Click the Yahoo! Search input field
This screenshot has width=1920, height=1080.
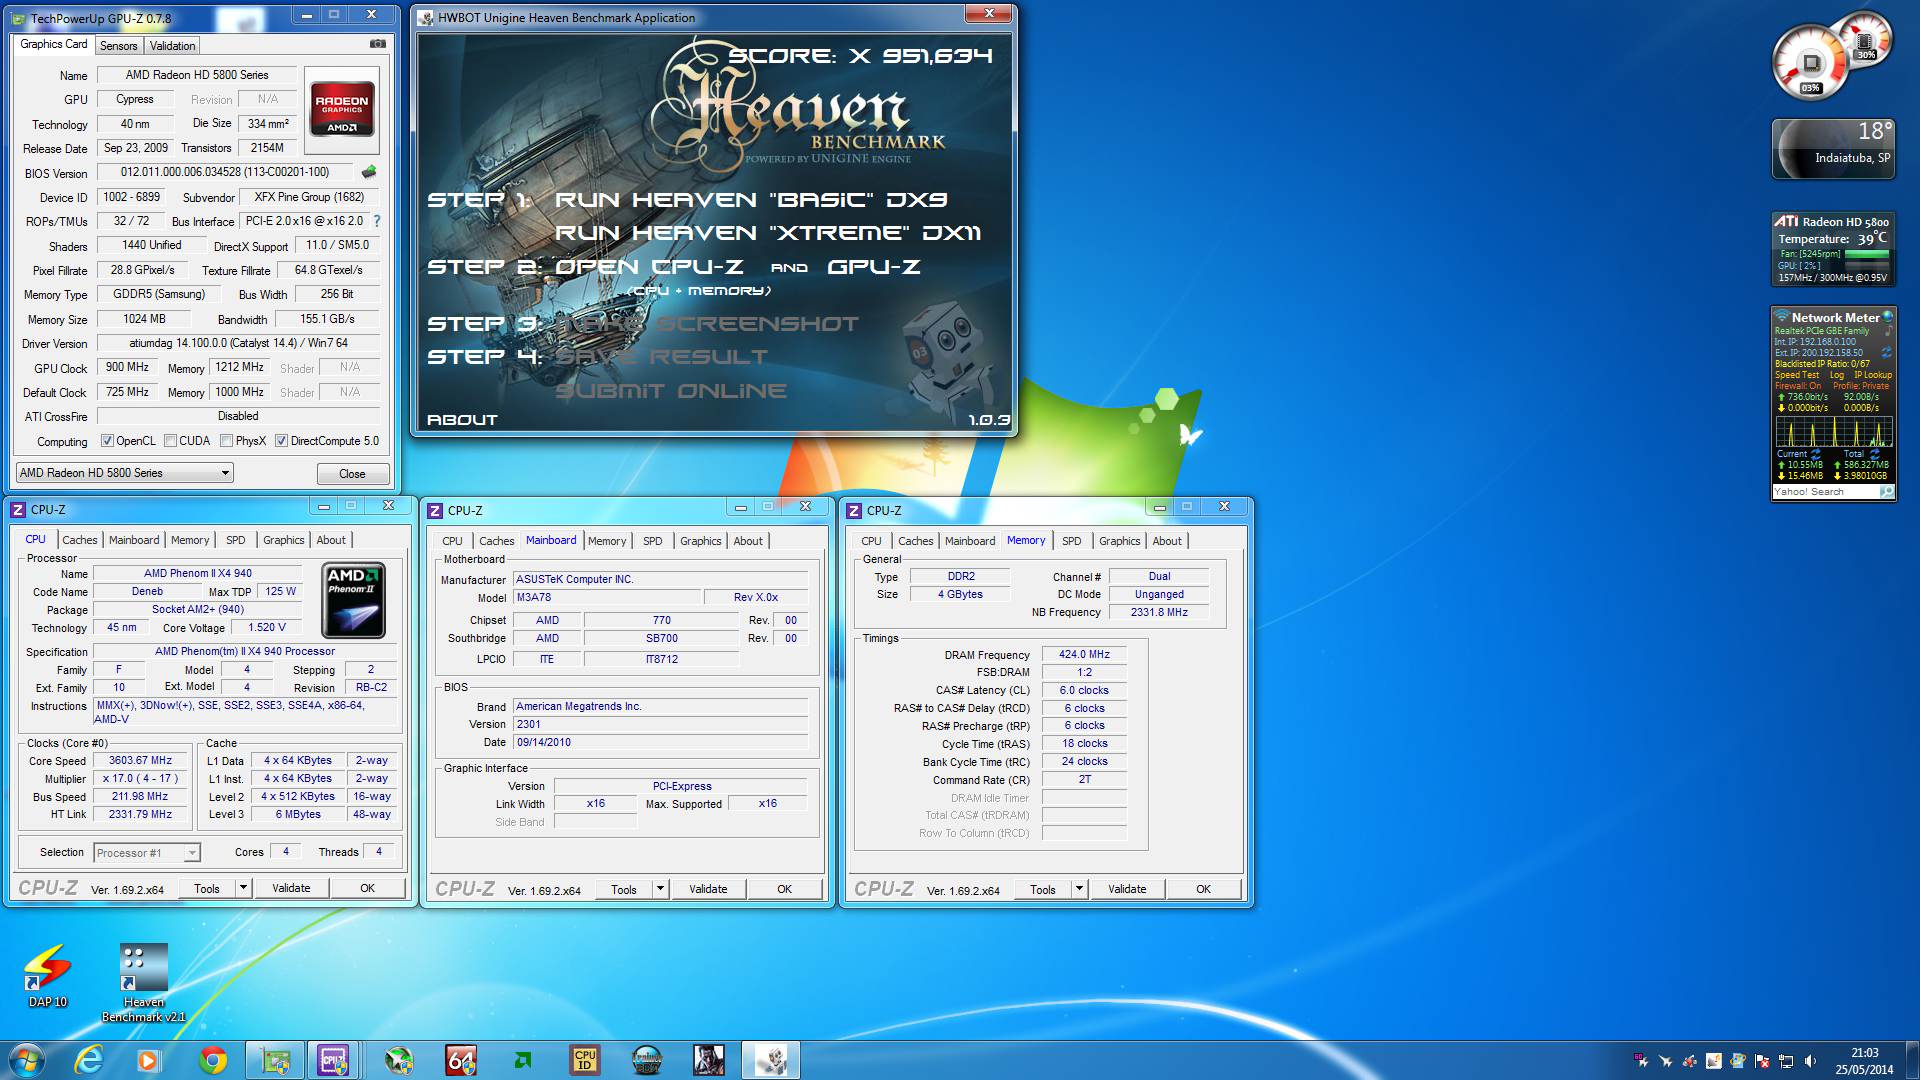[1825, 492]
